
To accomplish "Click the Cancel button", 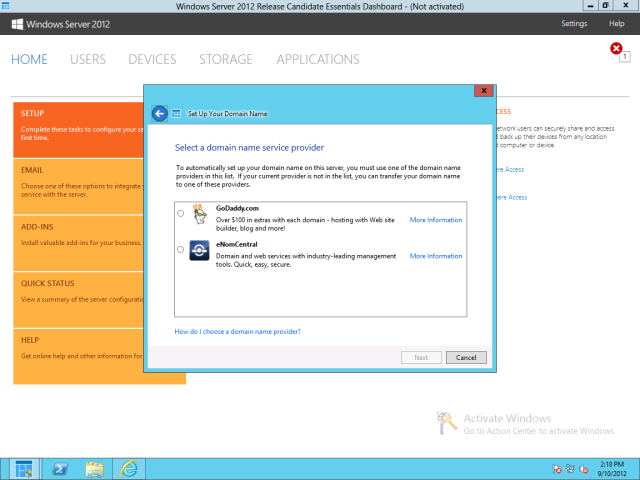I will point(466,358).
